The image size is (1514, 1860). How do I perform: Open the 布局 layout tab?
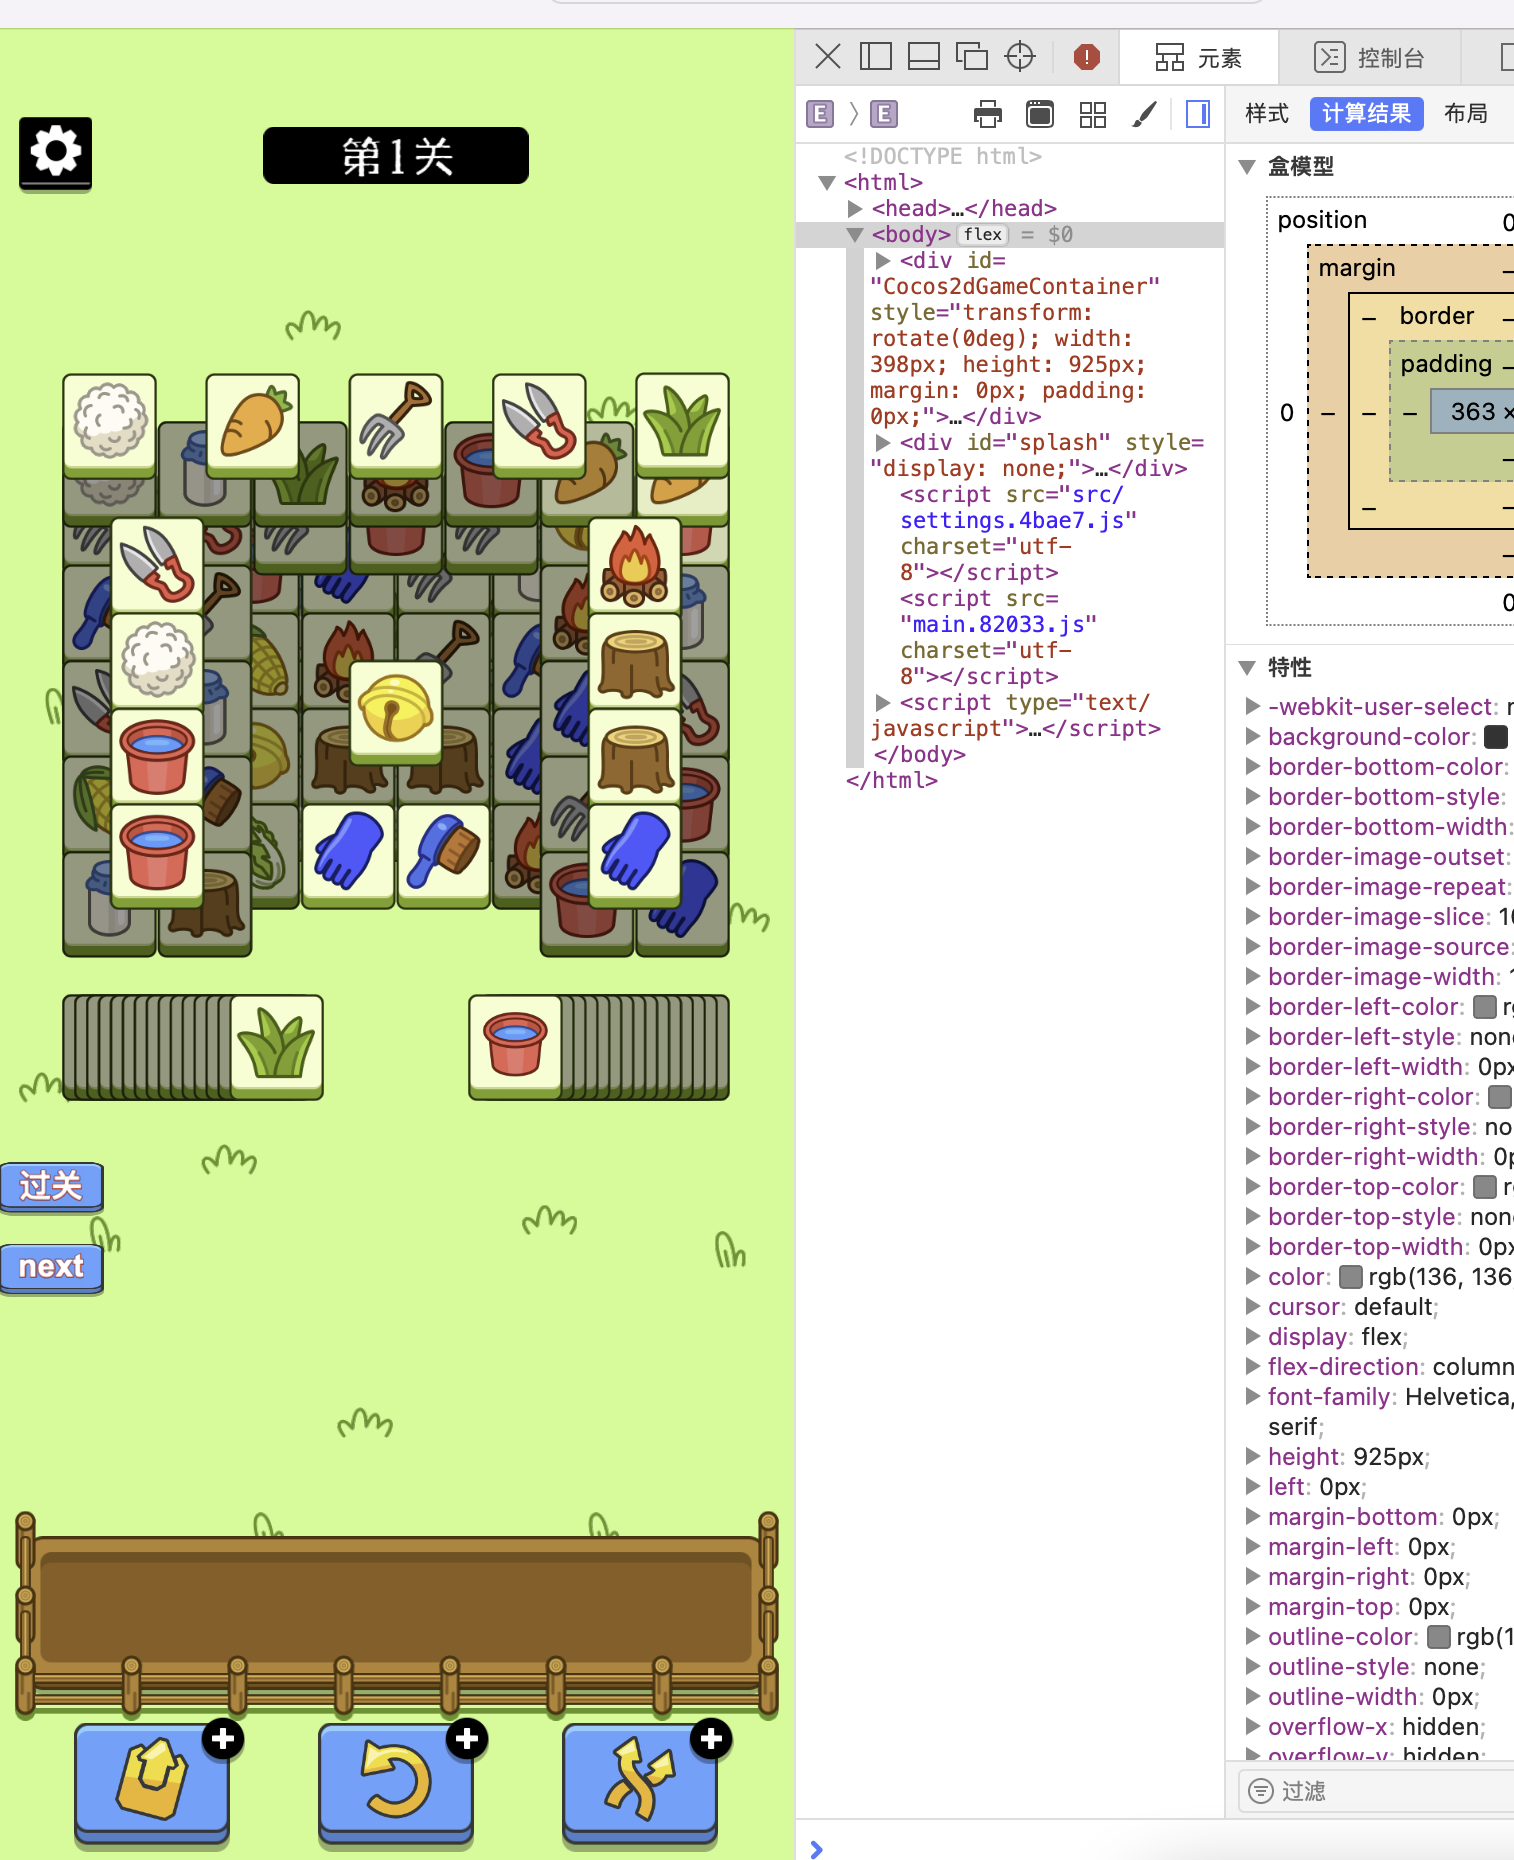pos(1466,114)
